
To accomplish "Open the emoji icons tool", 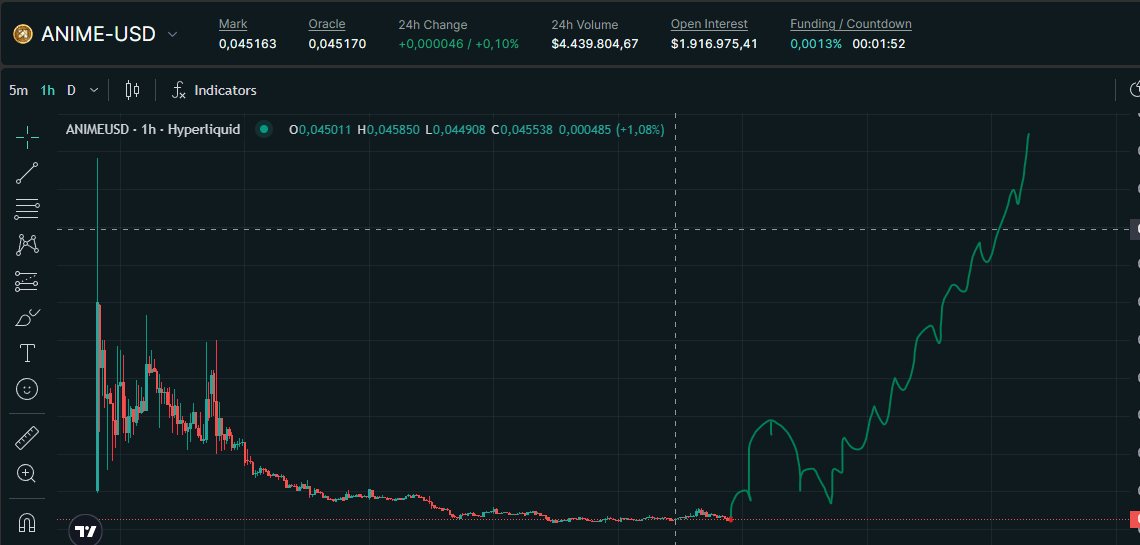I will [27, 389].
